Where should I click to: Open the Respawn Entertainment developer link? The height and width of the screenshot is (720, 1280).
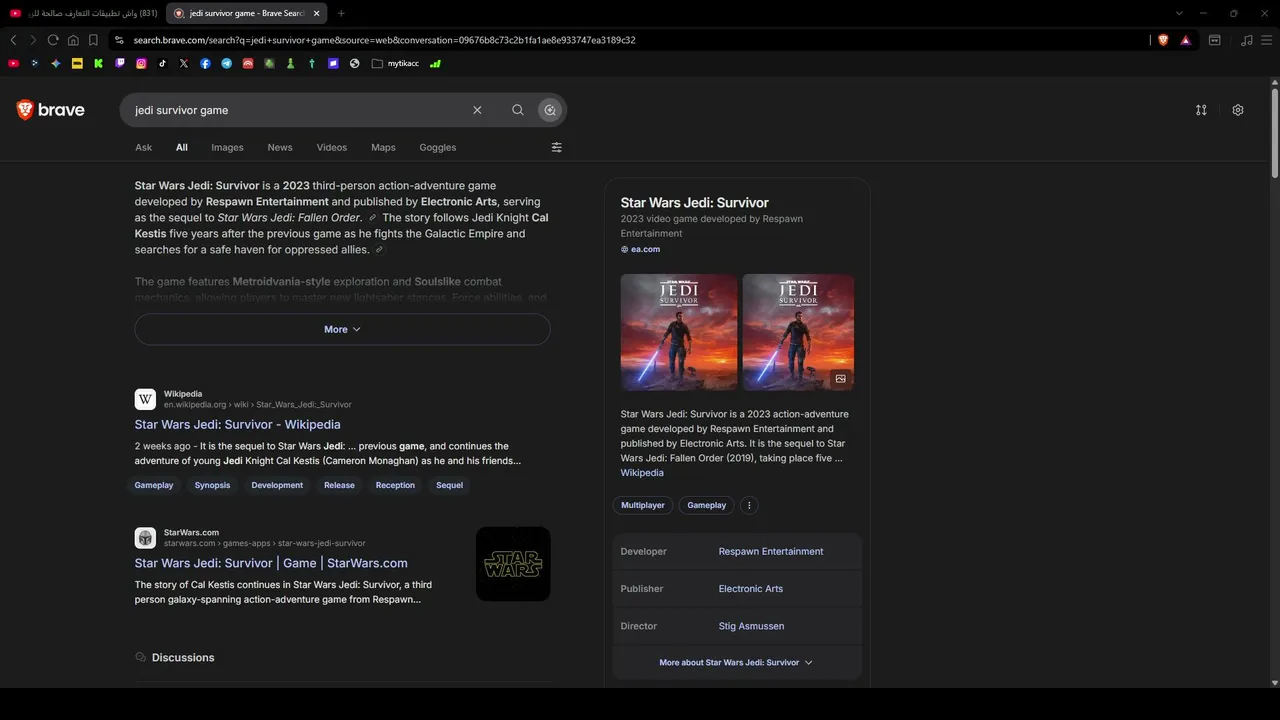point(771,551)
